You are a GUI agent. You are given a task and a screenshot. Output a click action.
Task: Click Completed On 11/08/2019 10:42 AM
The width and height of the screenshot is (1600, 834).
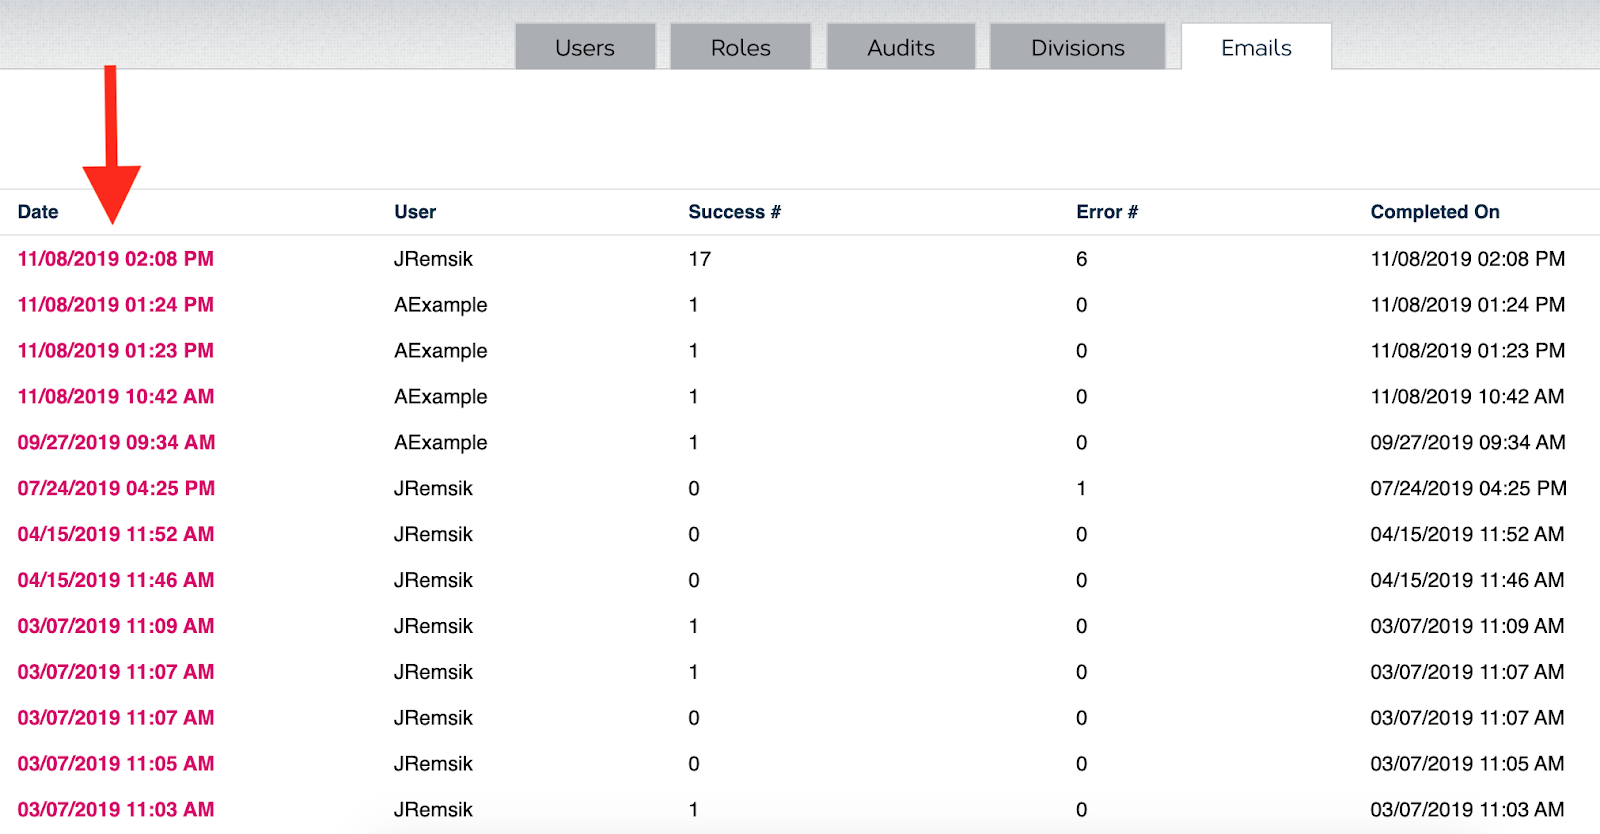1467,397
